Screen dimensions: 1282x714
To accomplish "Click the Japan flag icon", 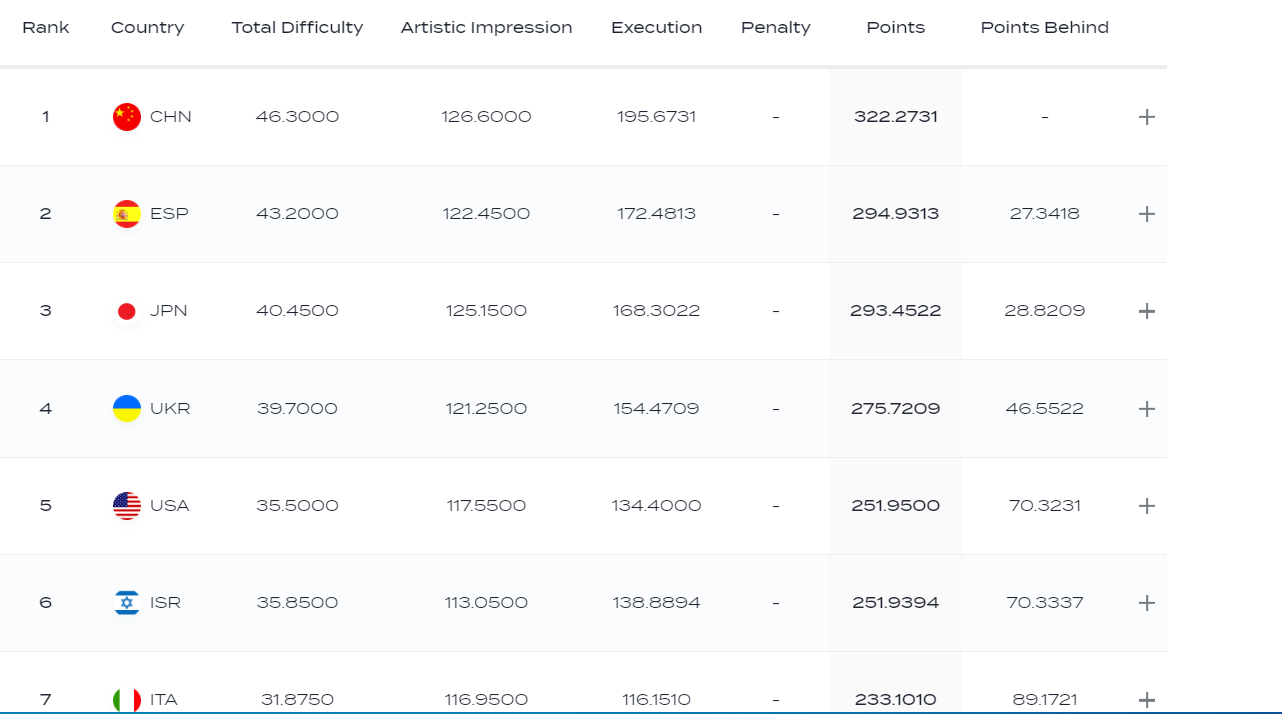I will 127,311.
